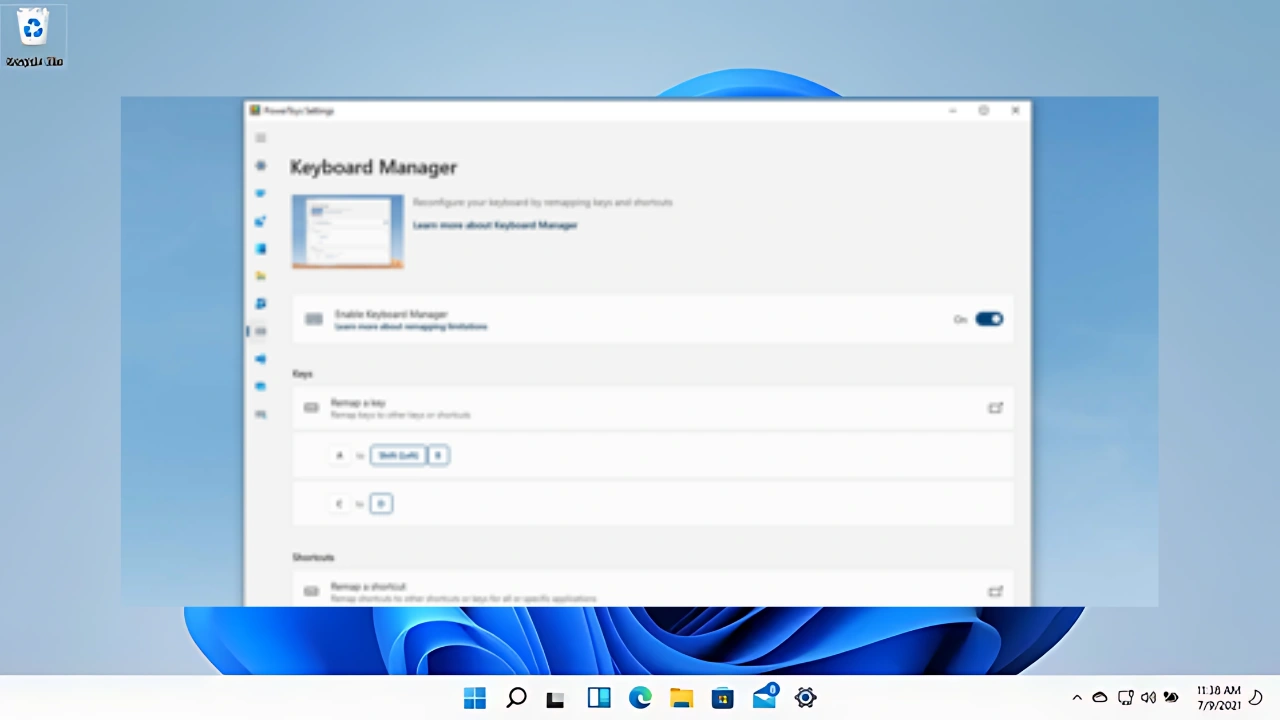Open PowerToys Run in the sidebar
The height and width of the screenshot is (720, 1280).
pos(260,386)
